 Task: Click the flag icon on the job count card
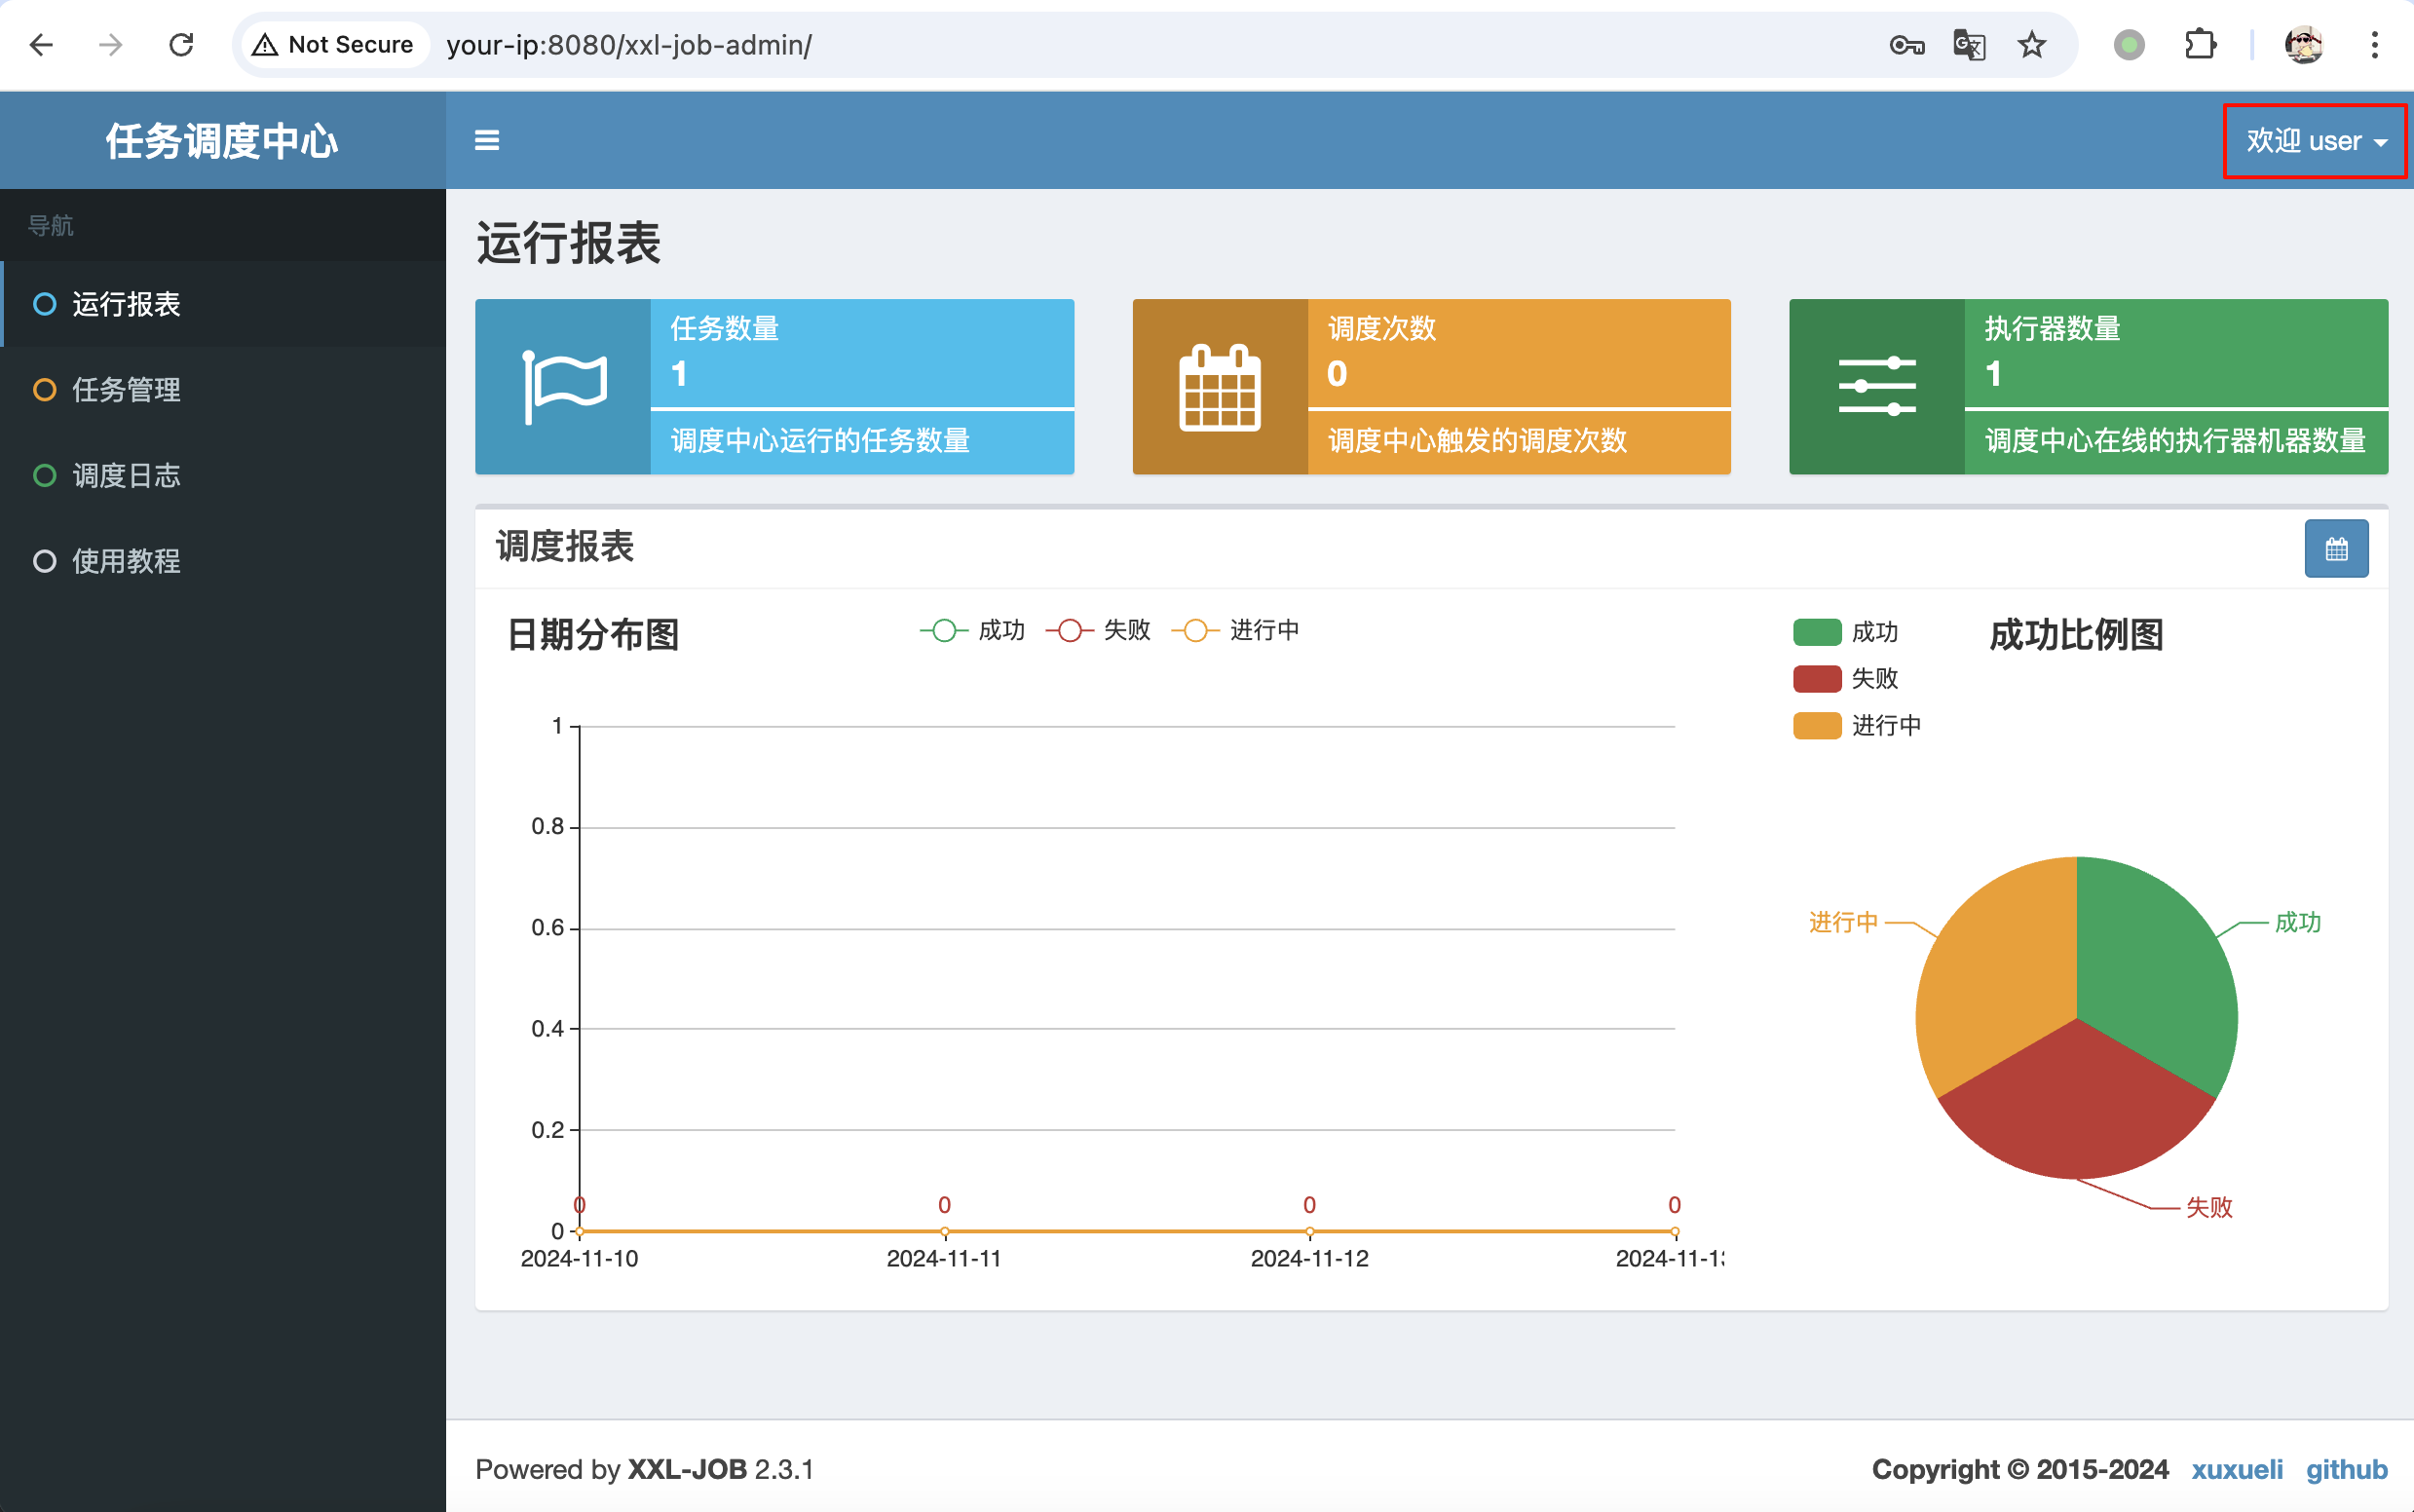click(x=564, y=386)
